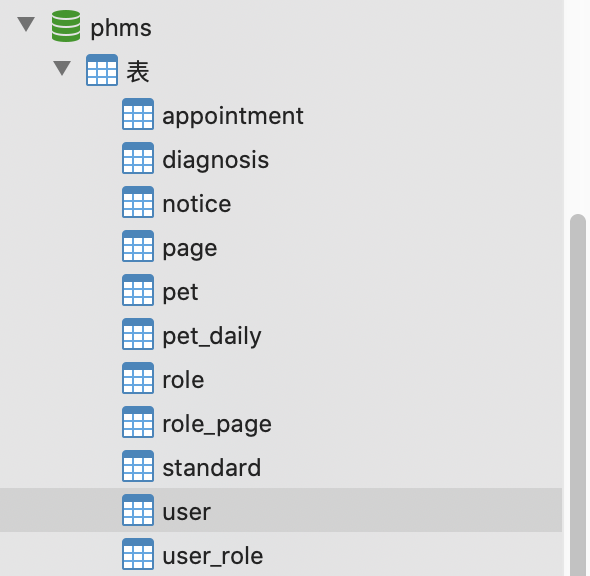Screen dimensions: 590x576
Task: Click the green phms database icon
Action: click(66, 26)
